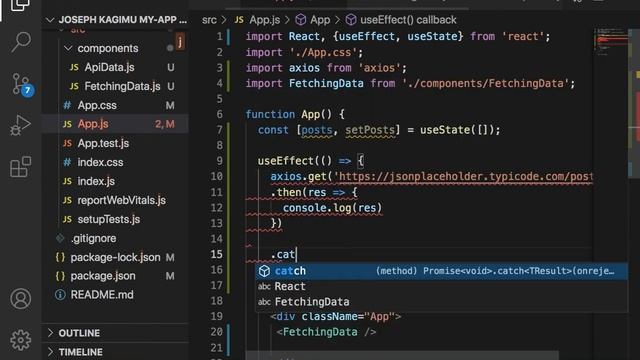The height and width of the screenshot is (360, 640).
Task: Collapse the components folder chevron
Action: coord(68,48)
